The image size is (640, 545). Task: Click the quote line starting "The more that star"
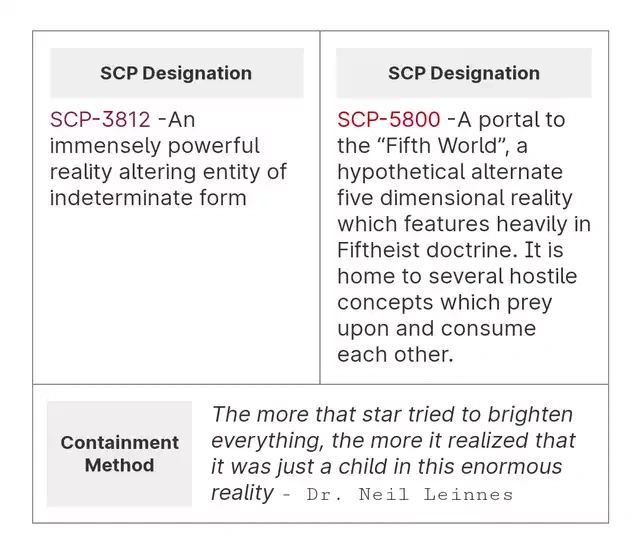pyautogui.click(x=392, y=414)
